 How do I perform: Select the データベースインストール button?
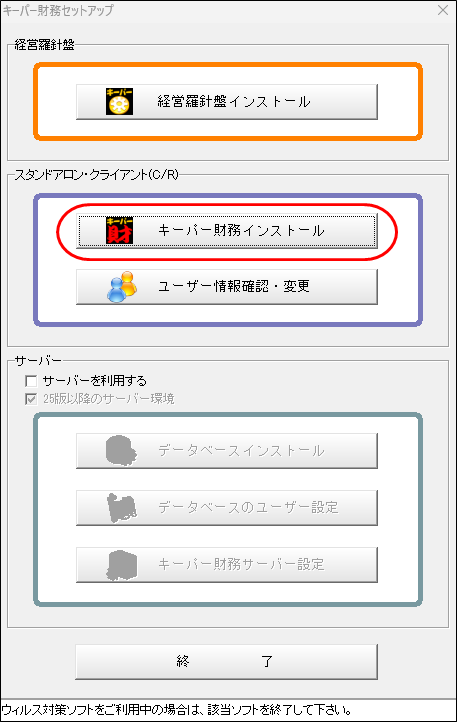pyautogui.click(x=227, y=451)
